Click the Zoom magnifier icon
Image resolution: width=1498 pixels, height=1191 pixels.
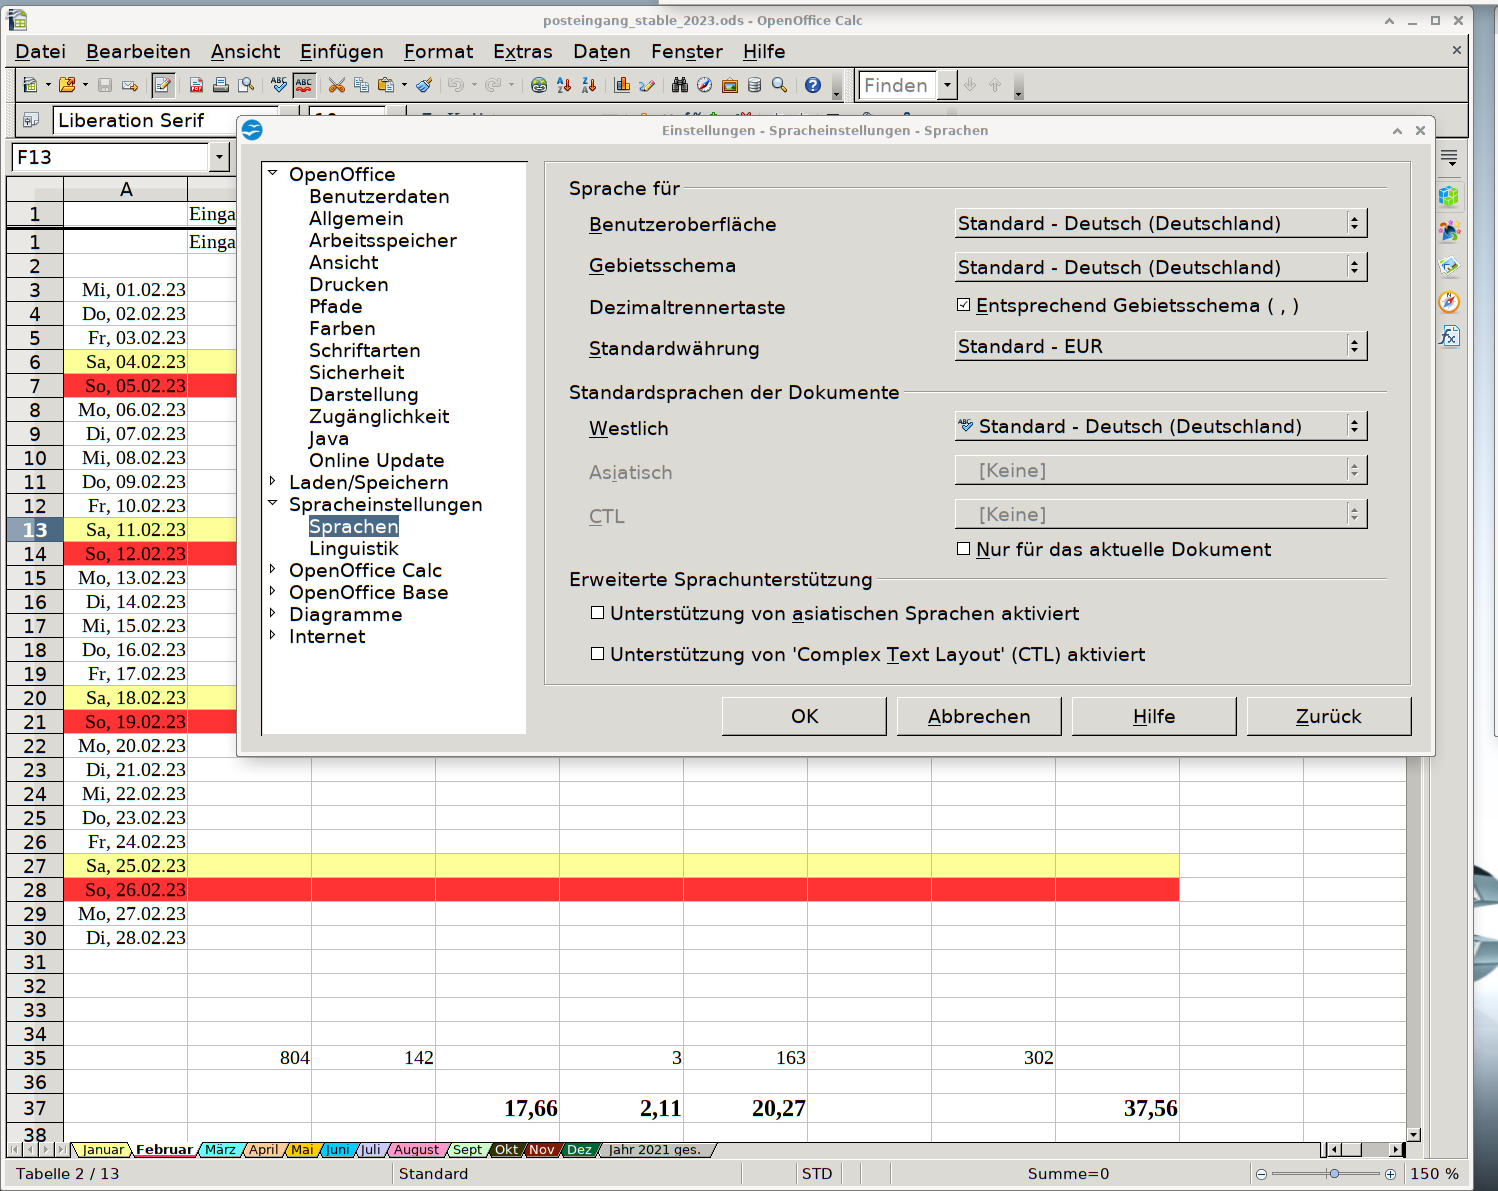780,85
